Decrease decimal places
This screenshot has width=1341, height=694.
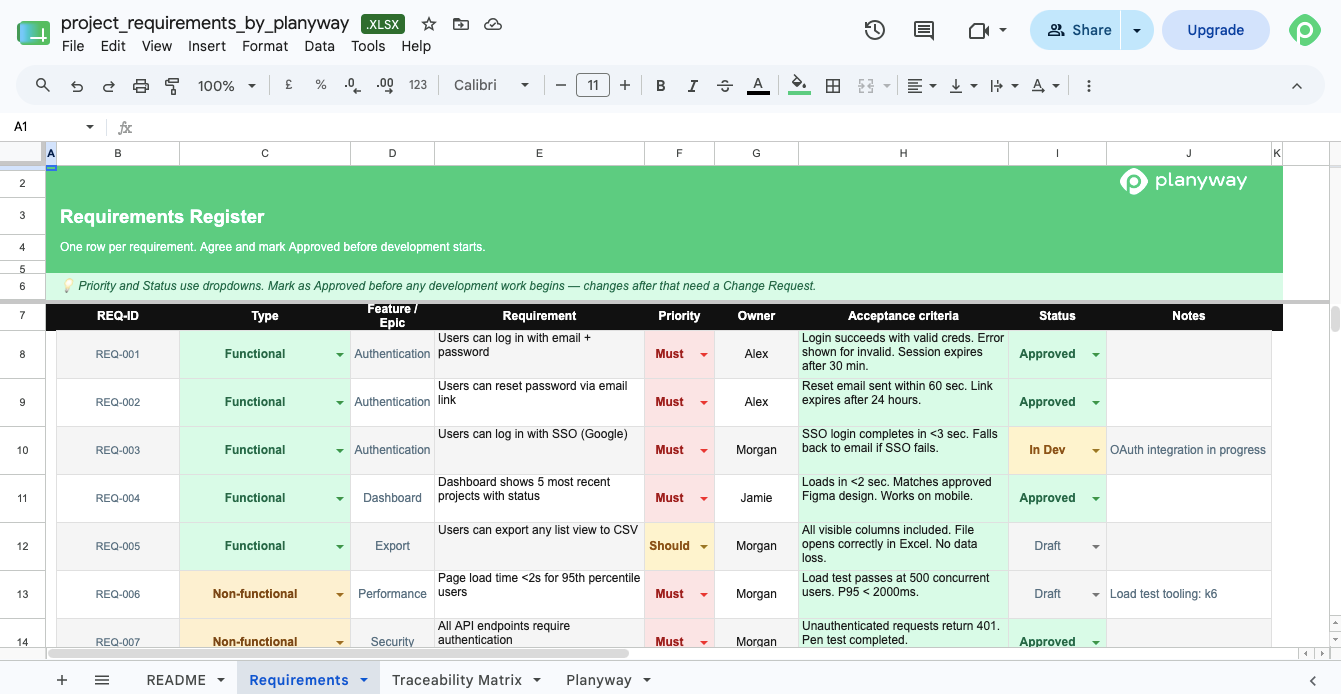coord(352,86)
